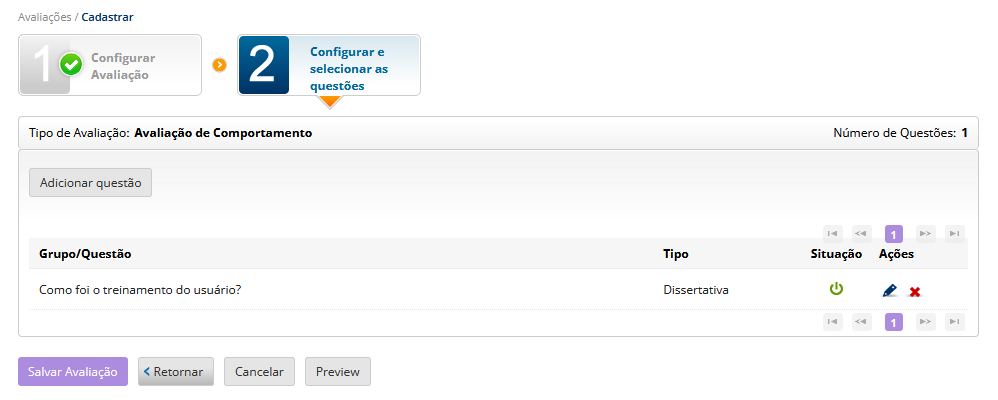The height and width of the screenshot is (400, 998).
Task: Select page 1 in the bottom paginator
Action: [x=894, y=322]
